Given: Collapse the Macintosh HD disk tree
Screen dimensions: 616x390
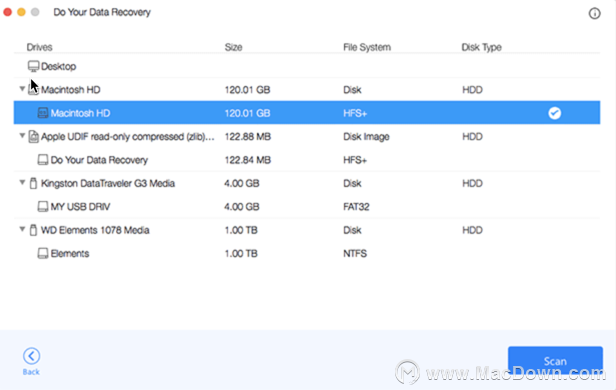Looking at the screenshot, I should (22, 89).
